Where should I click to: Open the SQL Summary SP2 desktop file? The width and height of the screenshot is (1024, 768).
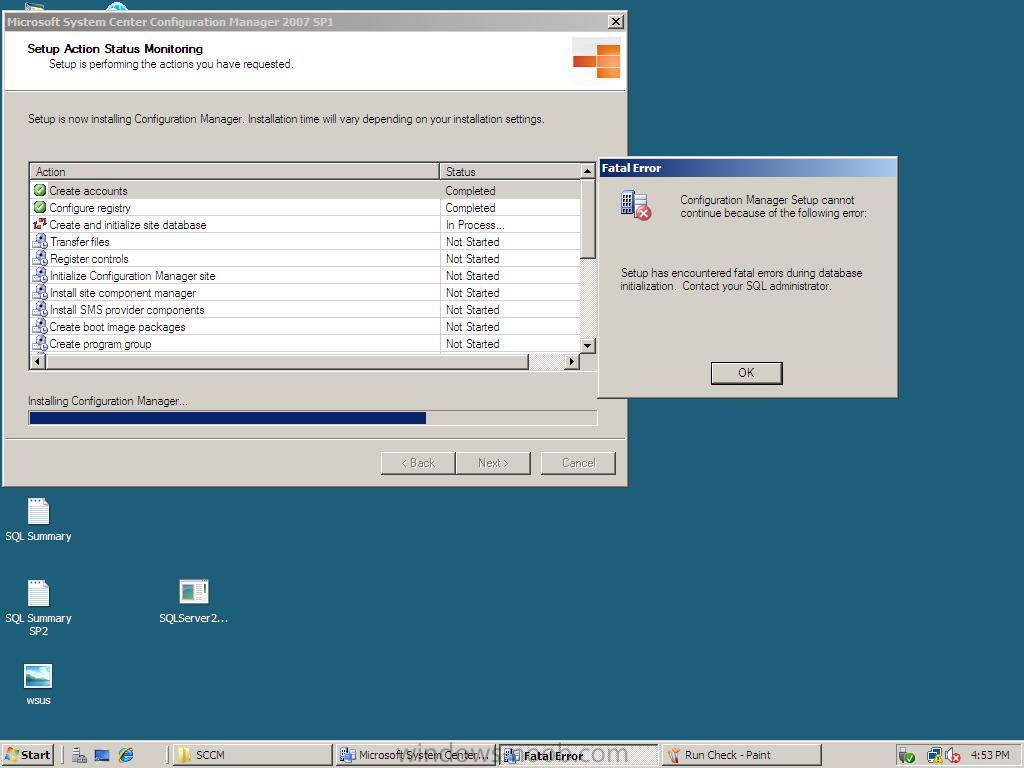39,608
